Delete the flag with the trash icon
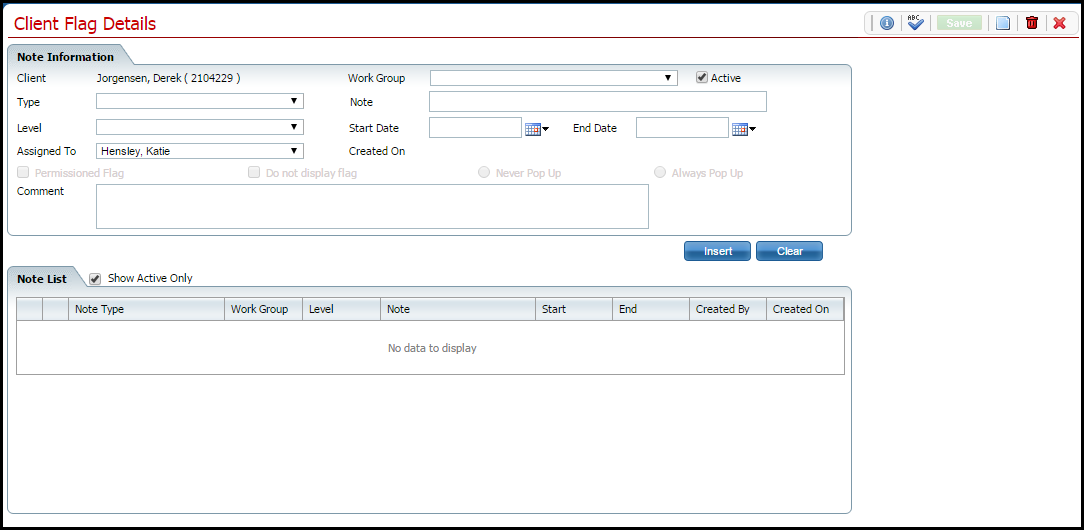Screen dimensions: 1084x530 [1032, 23]
